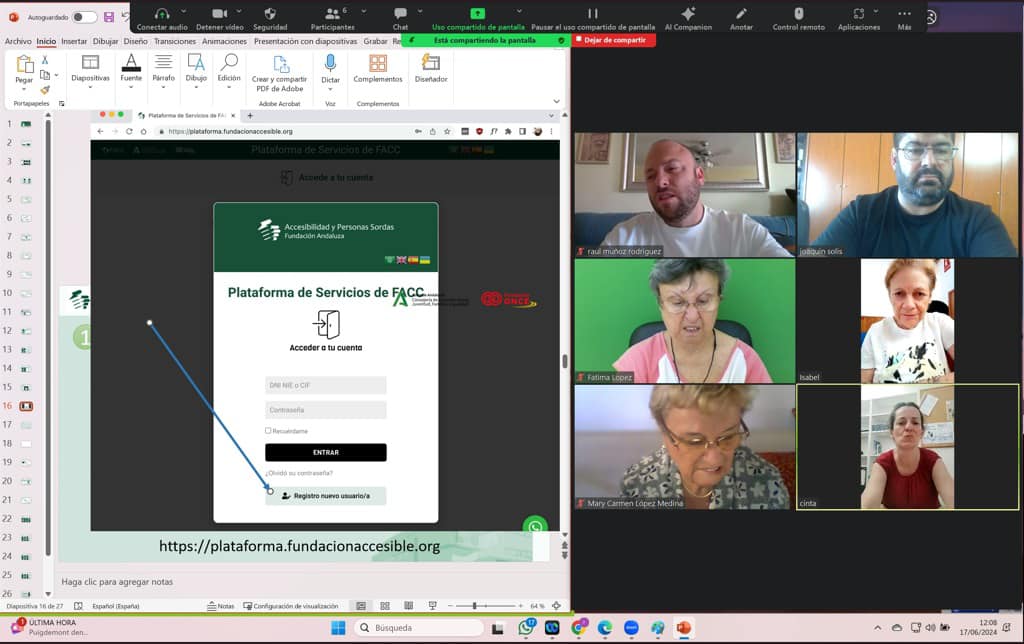This screenshot has width=1024, height=644.
Task: Stop video with the Detener vídeo camera icon
Action: click(219, 14)
